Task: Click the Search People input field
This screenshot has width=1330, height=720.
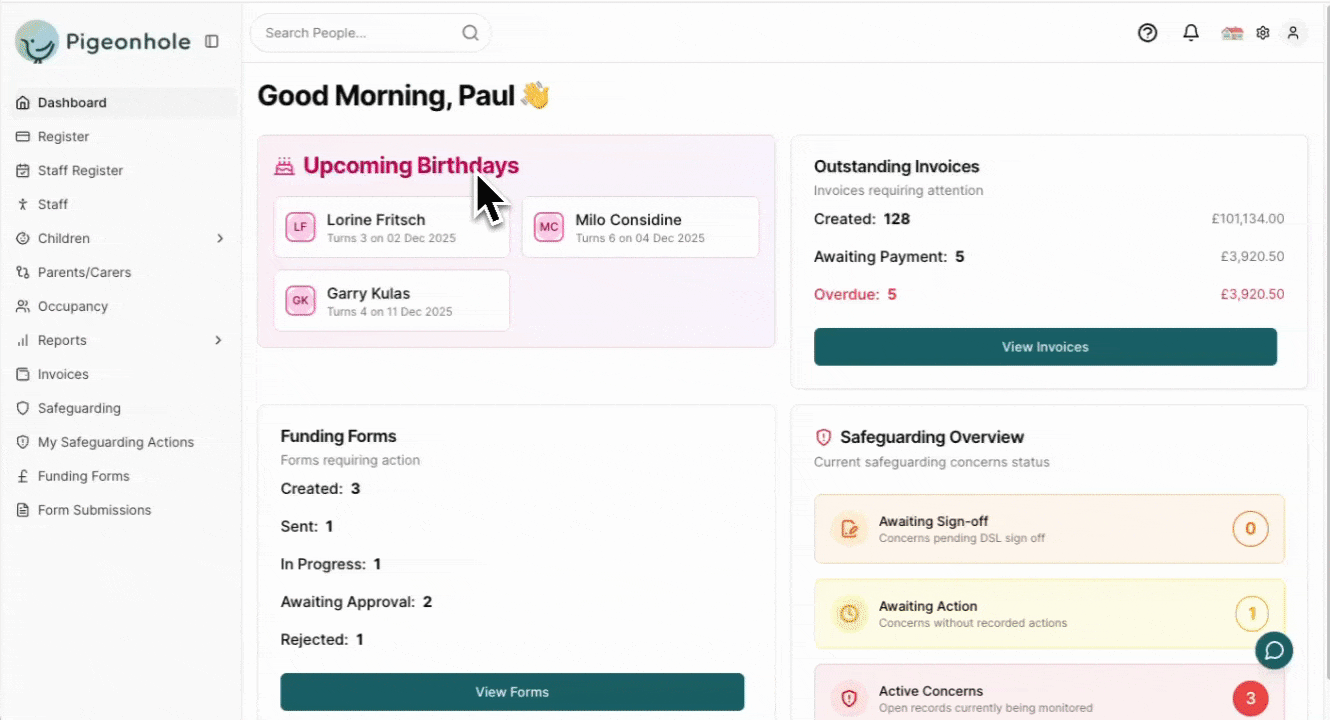Action: pyautogui.click(x=355, y=33)
